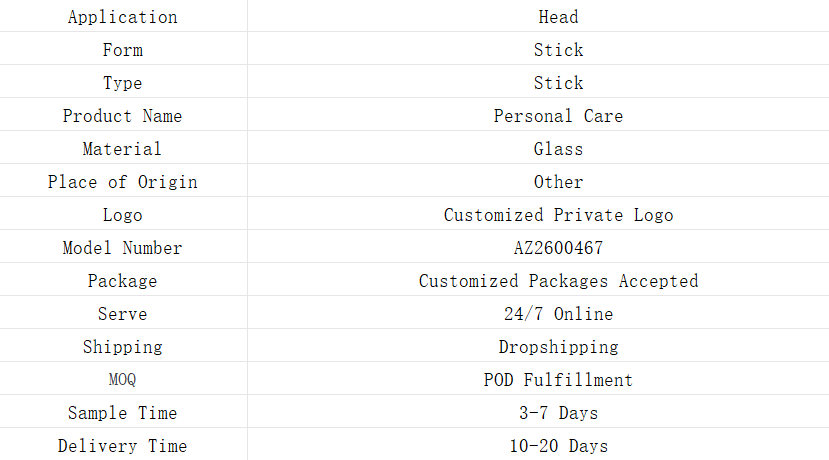The height and width of the screenshot is (460, 829).
Task: Click the Place of Origin label
Action: (122, 182)
